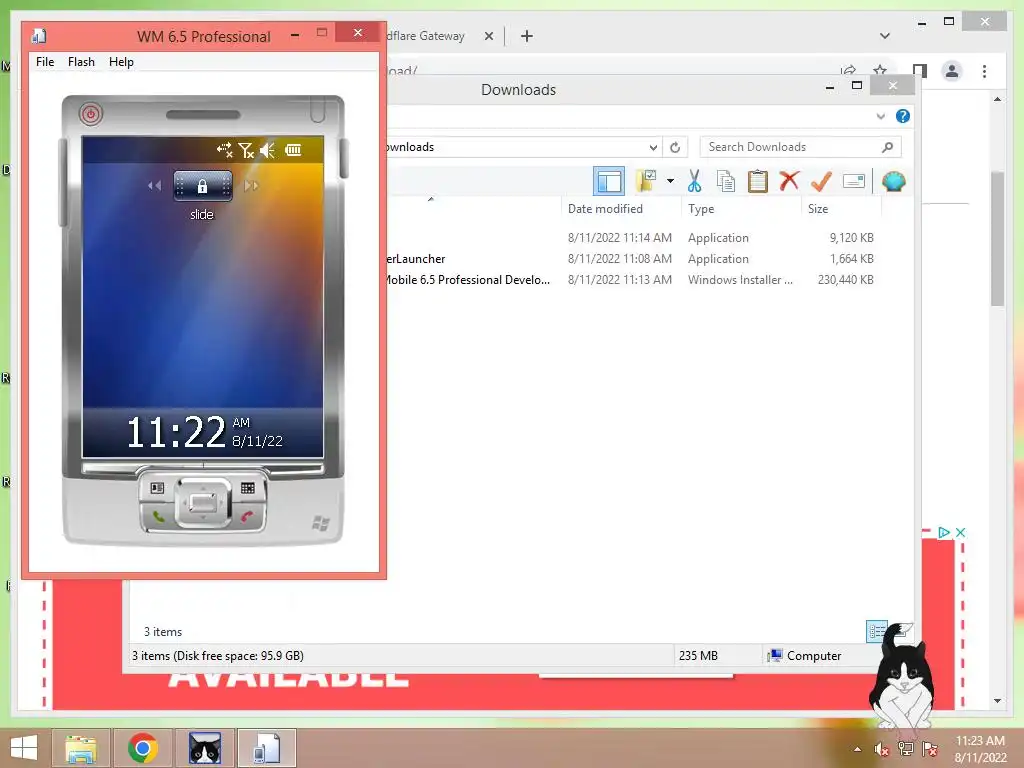Toggle the preview pane layout button
The height and width of the screenshot is (768, 1024).
pos(609,182)
